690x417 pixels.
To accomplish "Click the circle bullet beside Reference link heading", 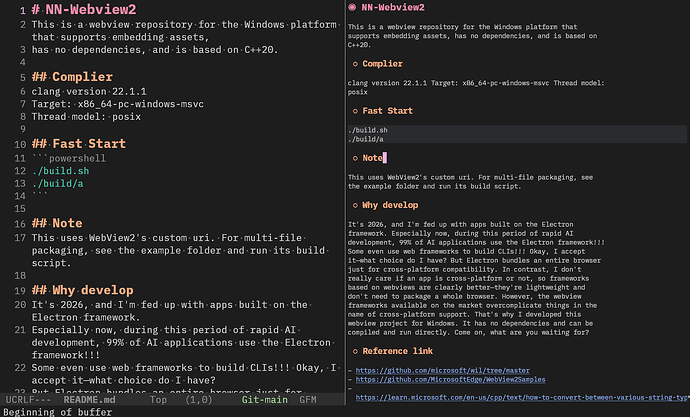I will pyautogui.click(x=355, y=351).
